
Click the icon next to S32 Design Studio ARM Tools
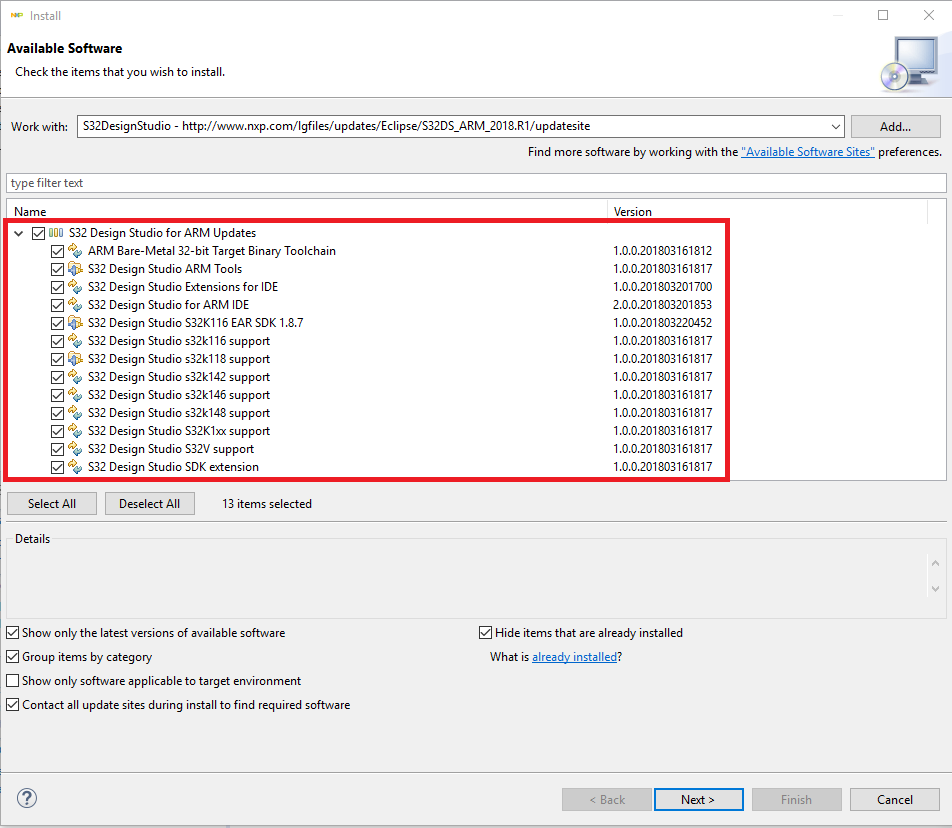75,269
